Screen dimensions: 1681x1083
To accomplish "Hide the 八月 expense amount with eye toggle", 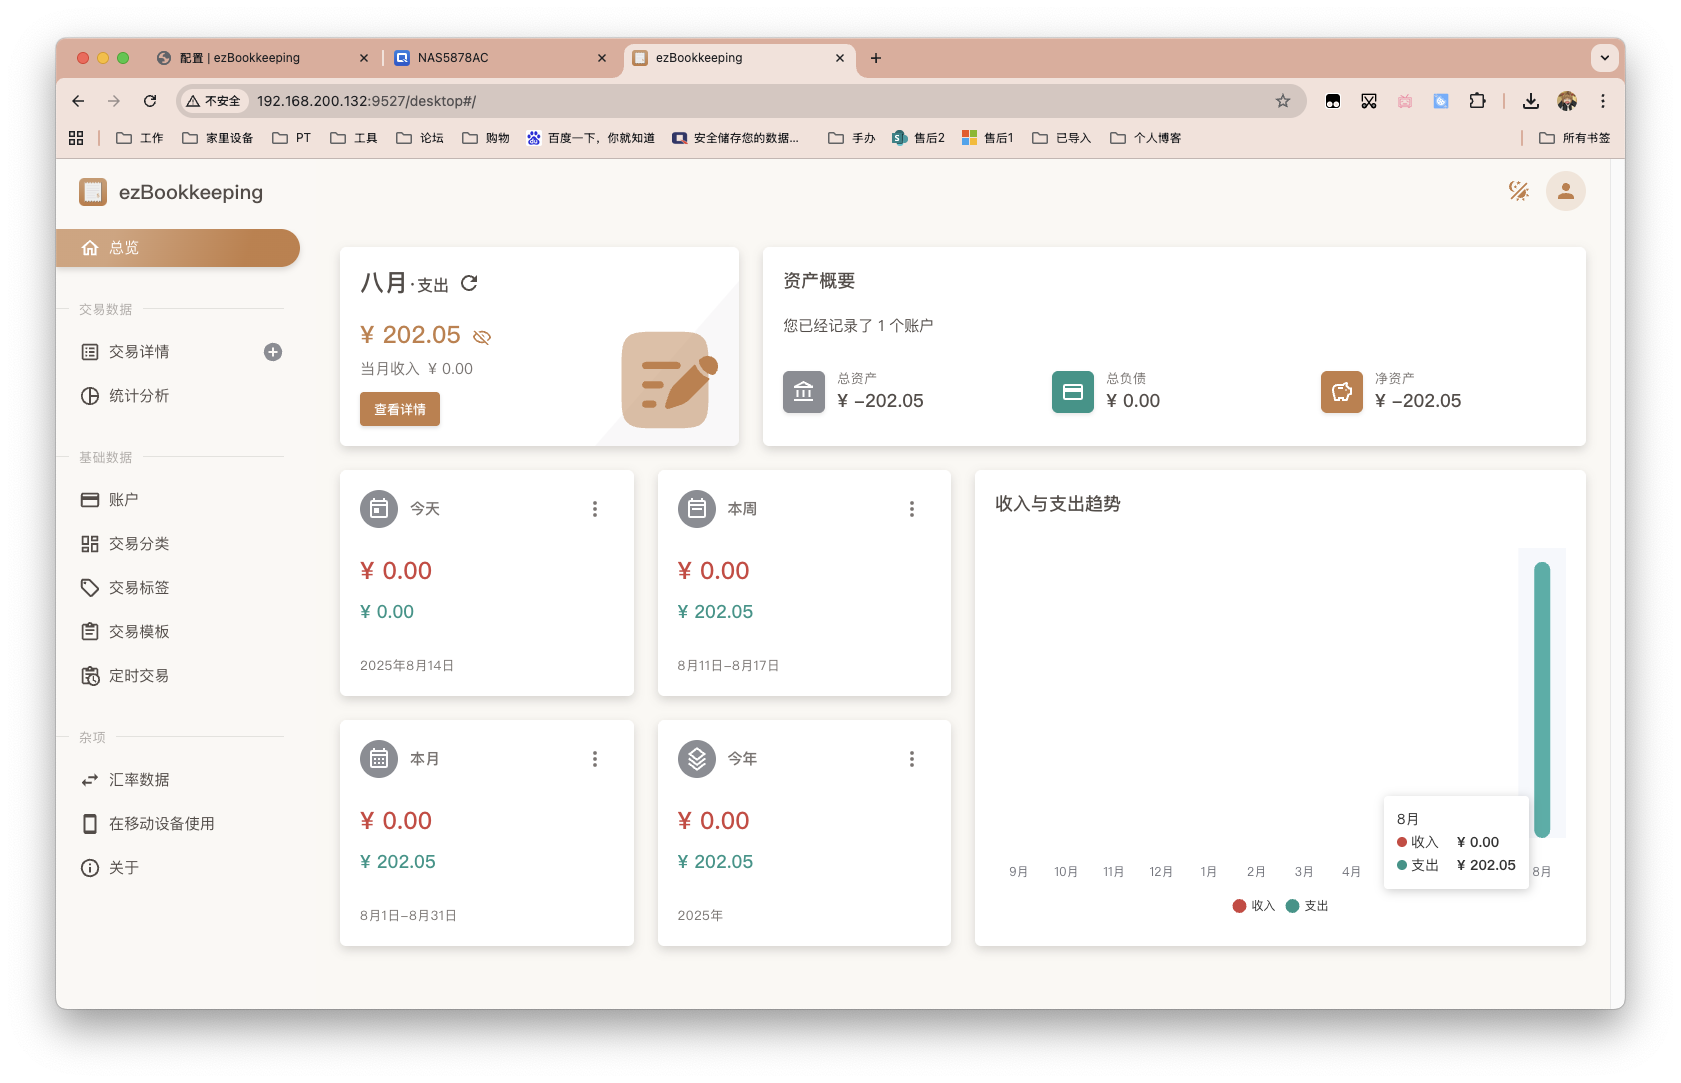I will [x=482, y=336].
